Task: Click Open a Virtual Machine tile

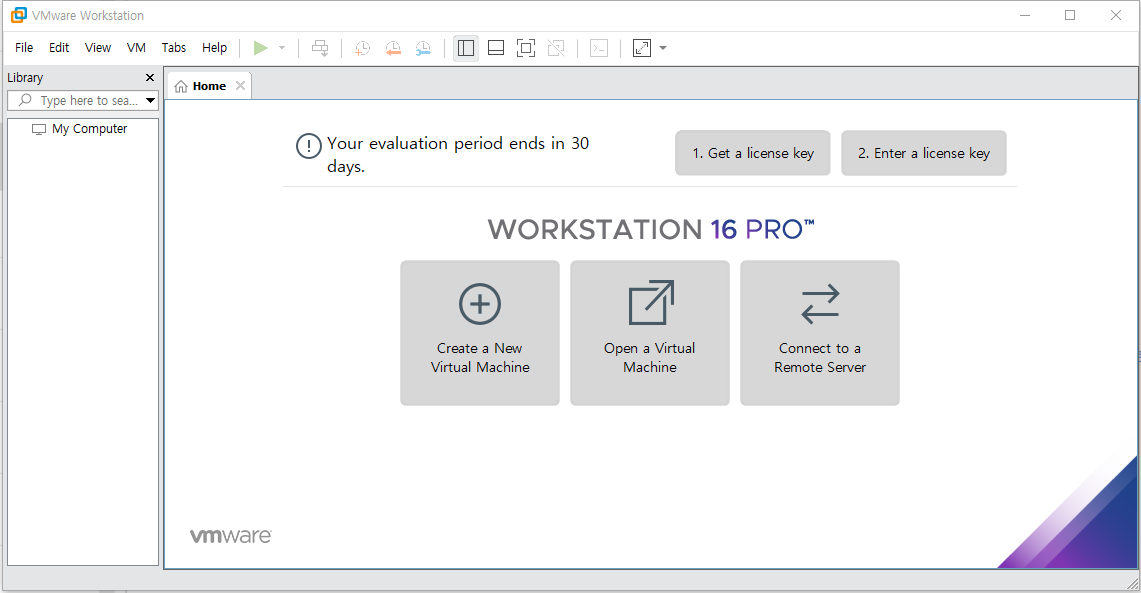Action: [x=650, y=333]
